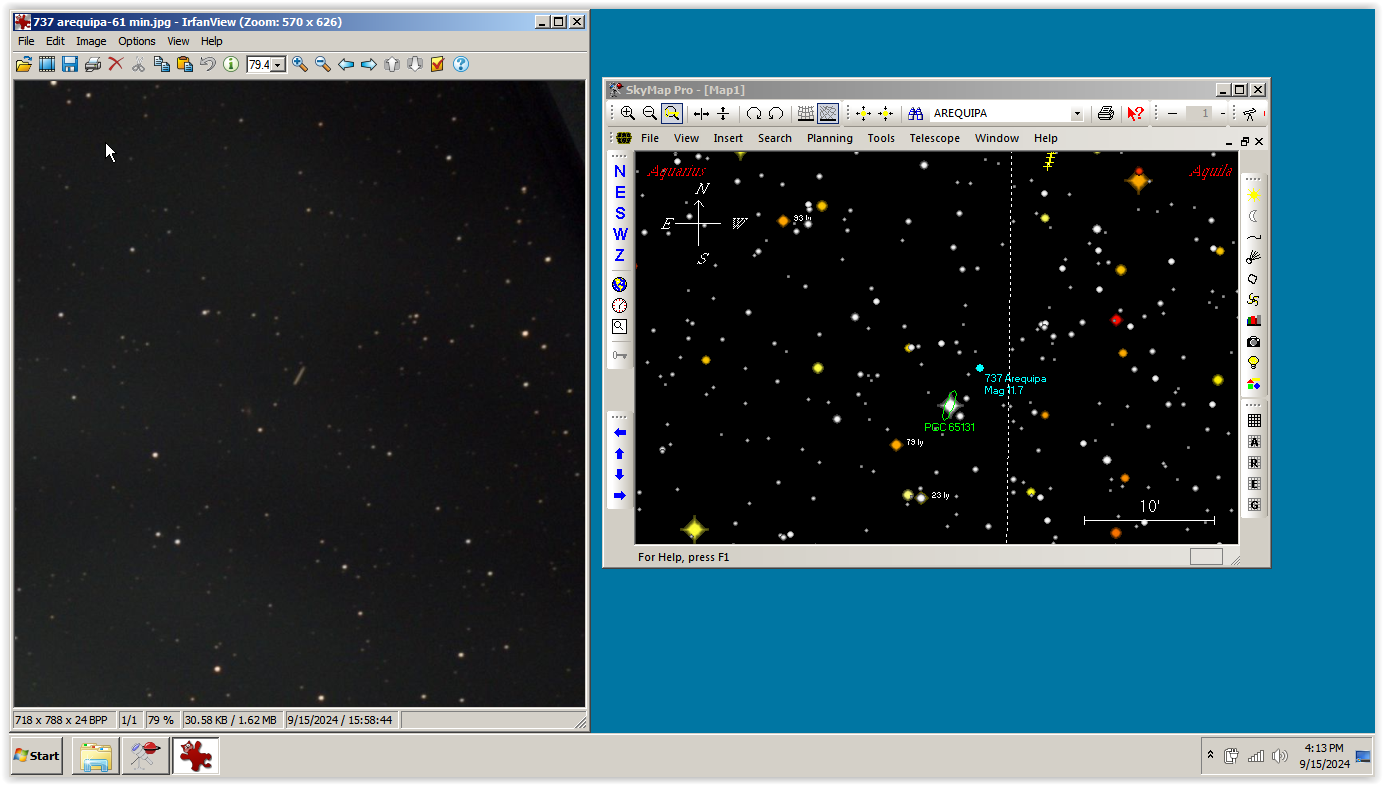Image resolution: width=1383 pixels, height=785 pixels.
Task: Click the Windows Start button
Action: click(37, 756)
